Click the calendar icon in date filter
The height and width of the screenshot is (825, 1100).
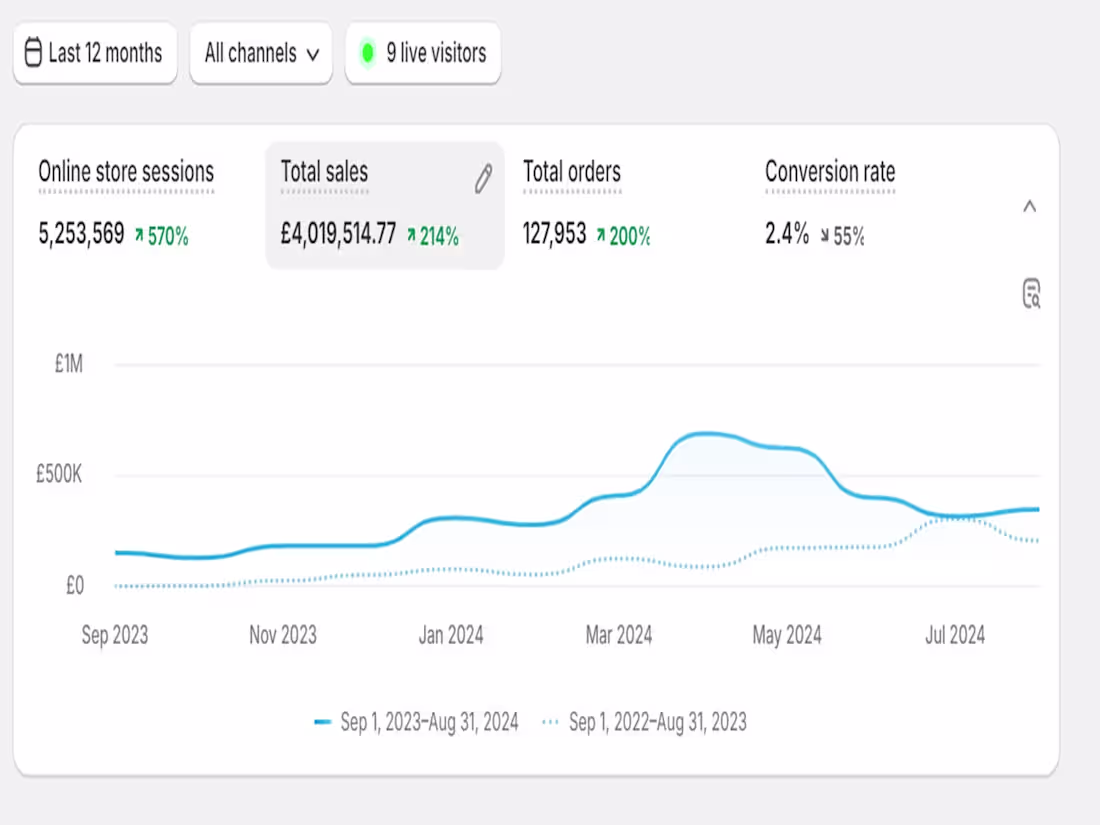coord(33,53)
